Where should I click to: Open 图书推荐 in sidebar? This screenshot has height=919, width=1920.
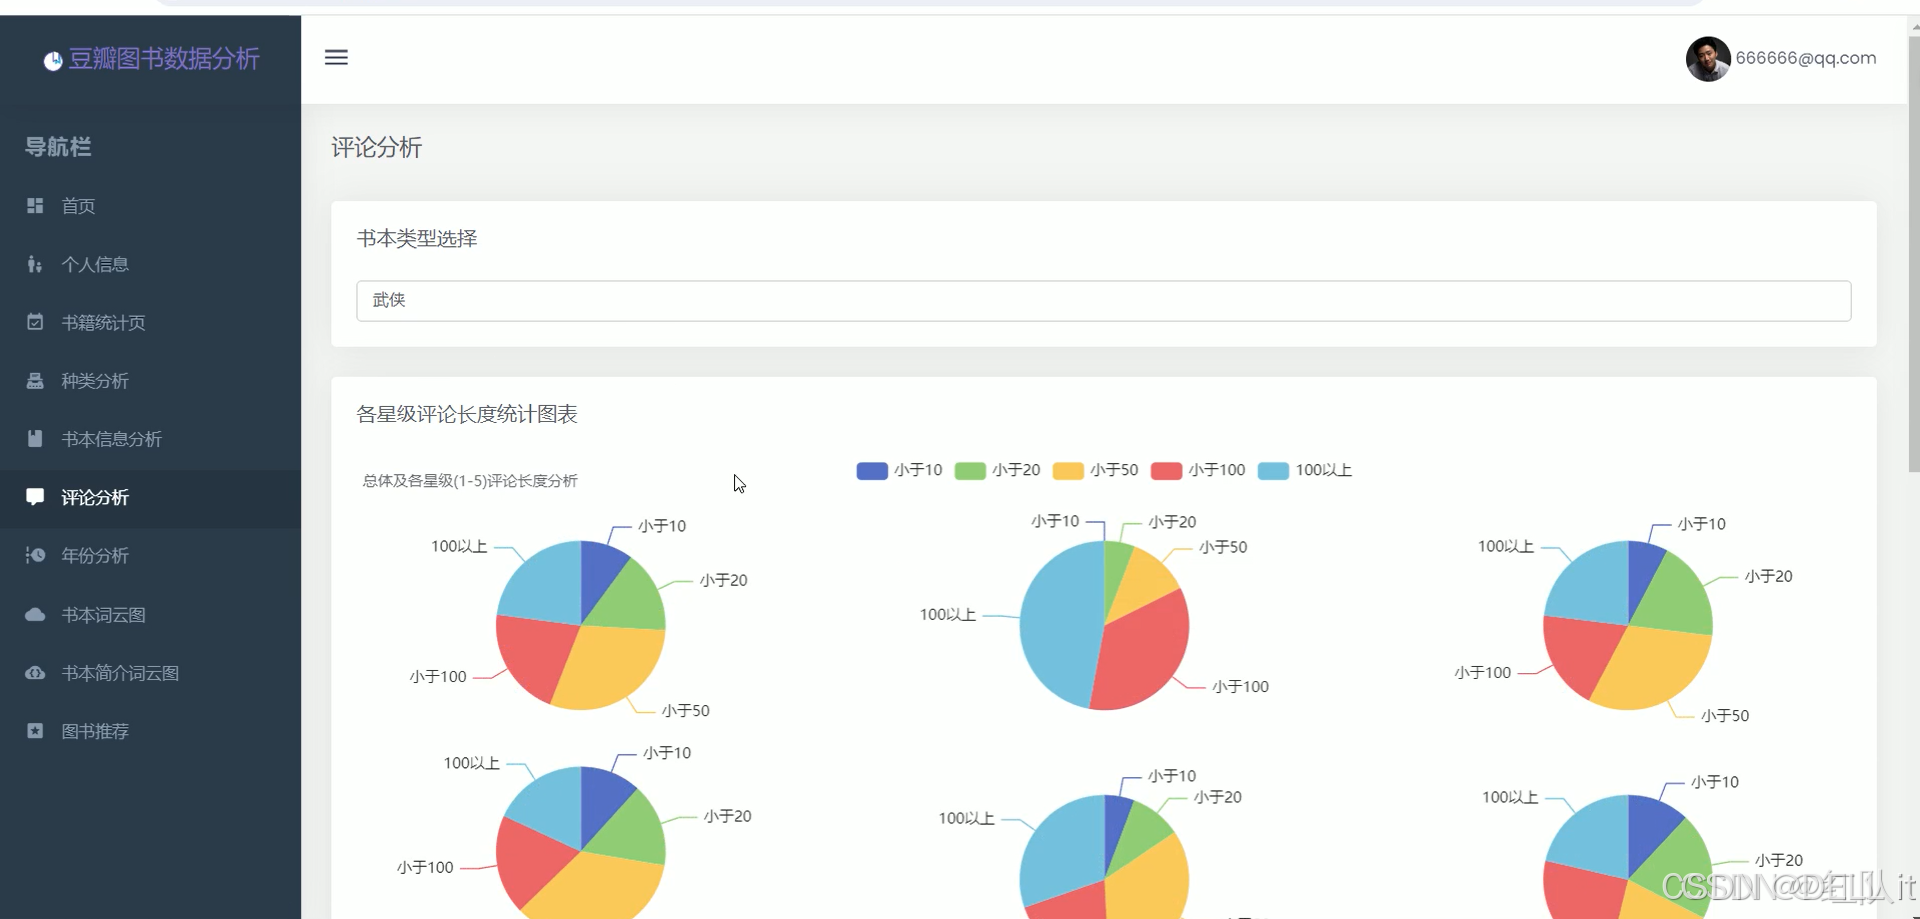coord(150,731)
